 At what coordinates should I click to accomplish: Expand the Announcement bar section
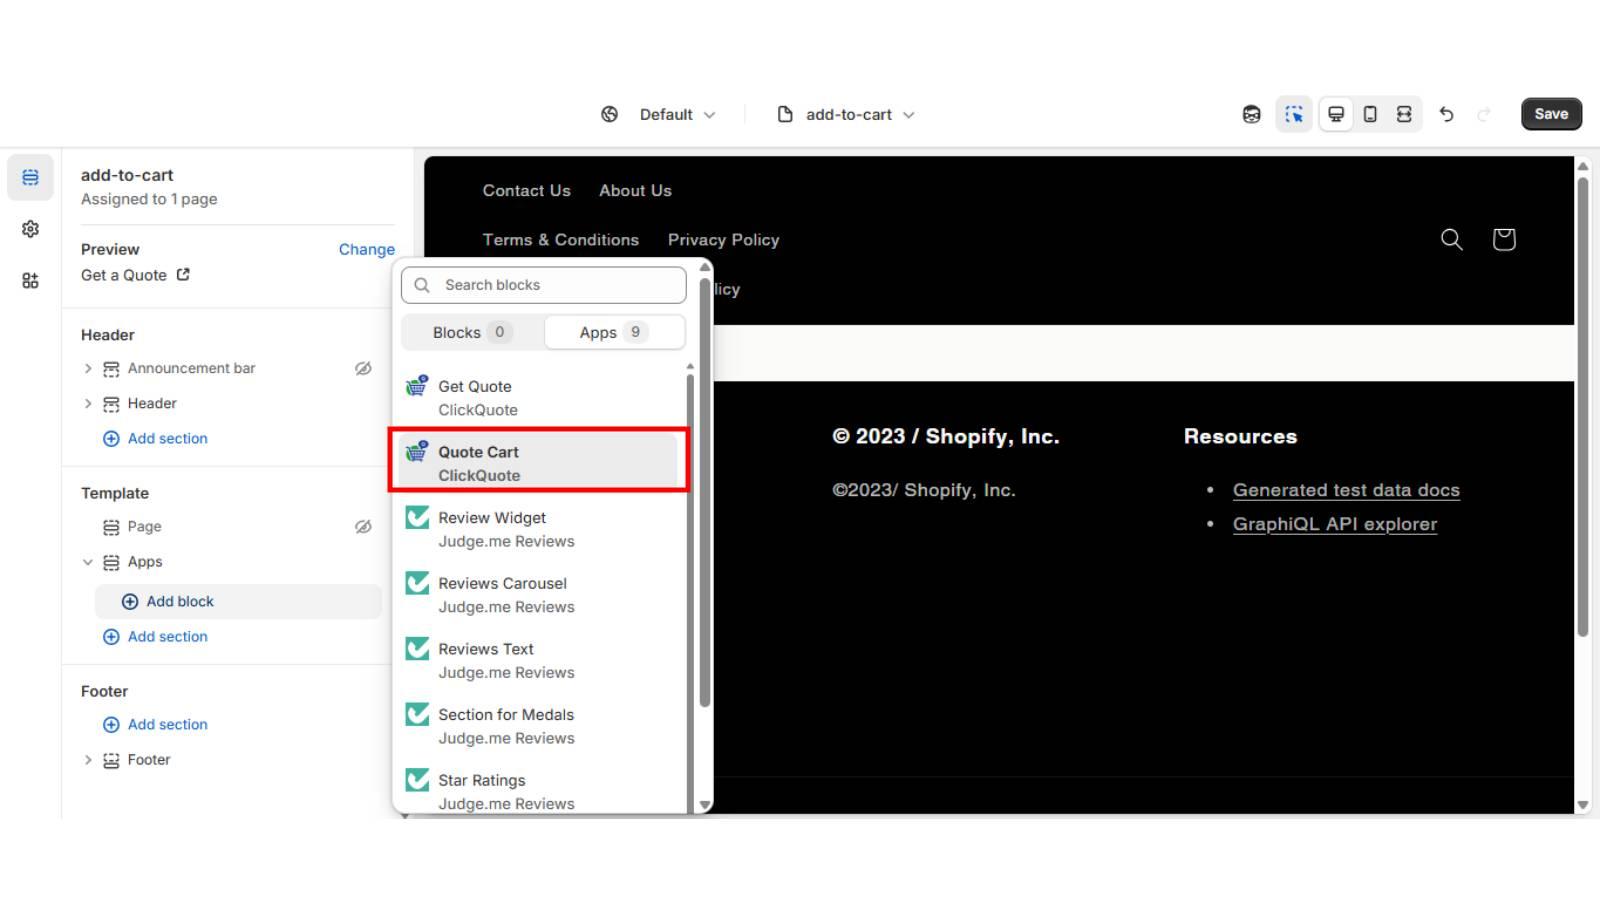pos(88,368)
